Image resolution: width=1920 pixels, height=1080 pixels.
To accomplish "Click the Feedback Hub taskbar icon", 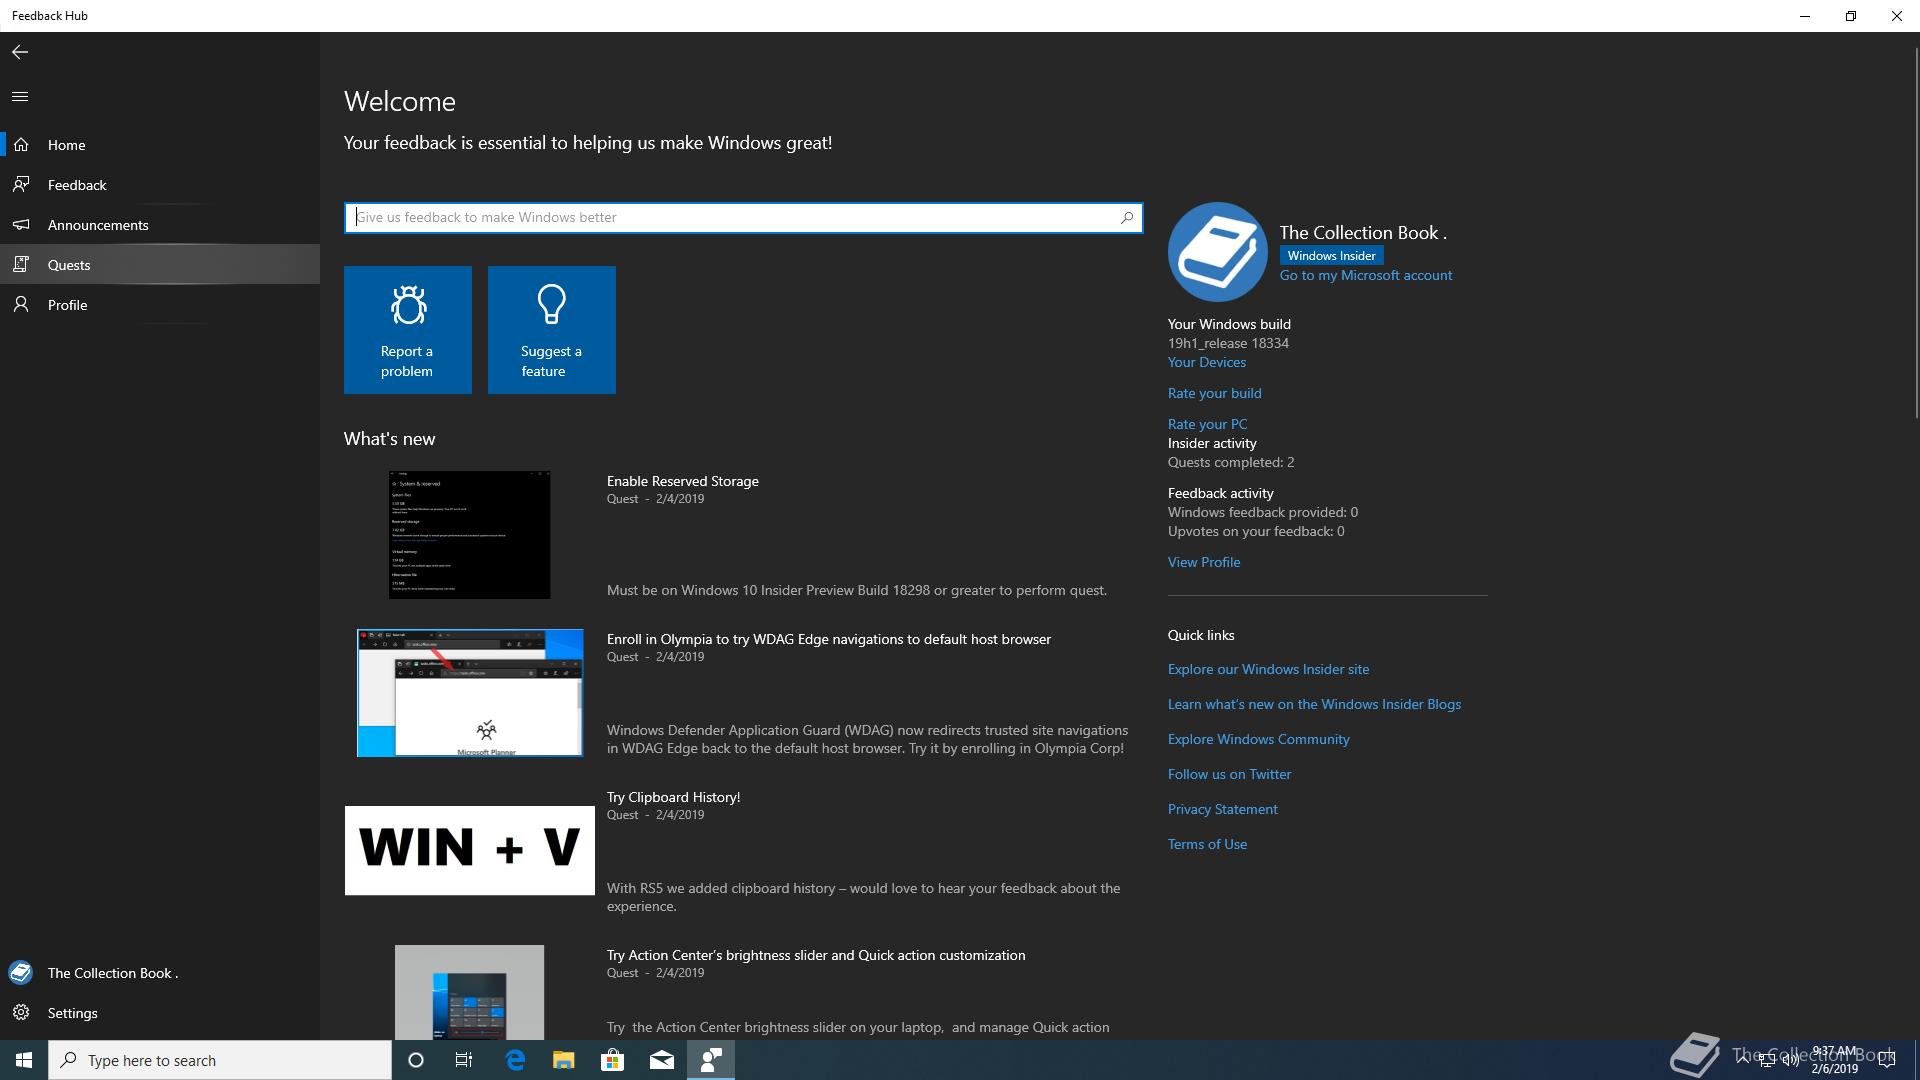I will point(711,1060).
